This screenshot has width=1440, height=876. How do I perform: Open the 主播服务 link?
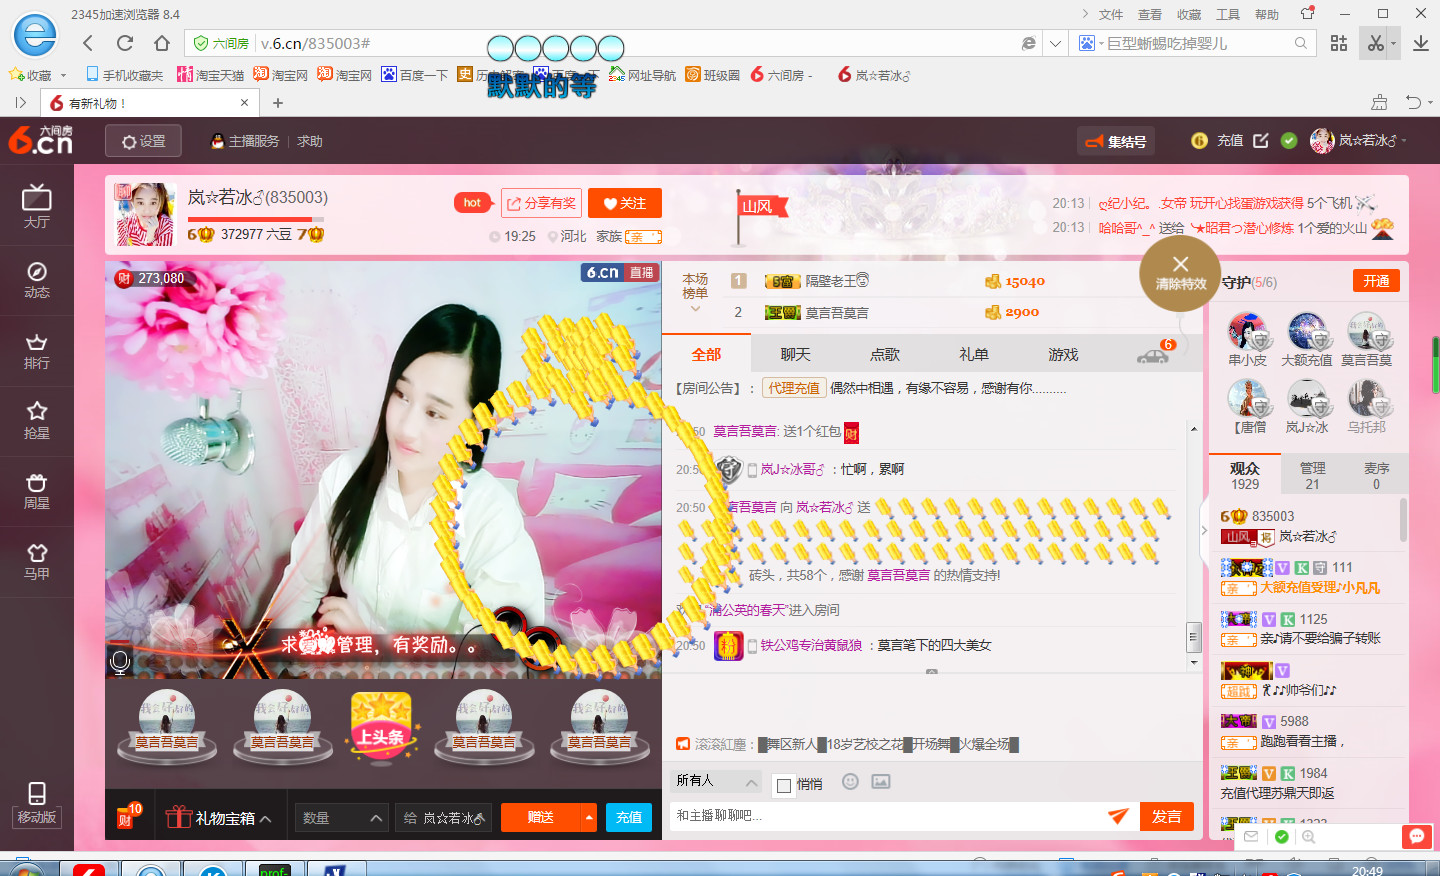click(245, 141)
